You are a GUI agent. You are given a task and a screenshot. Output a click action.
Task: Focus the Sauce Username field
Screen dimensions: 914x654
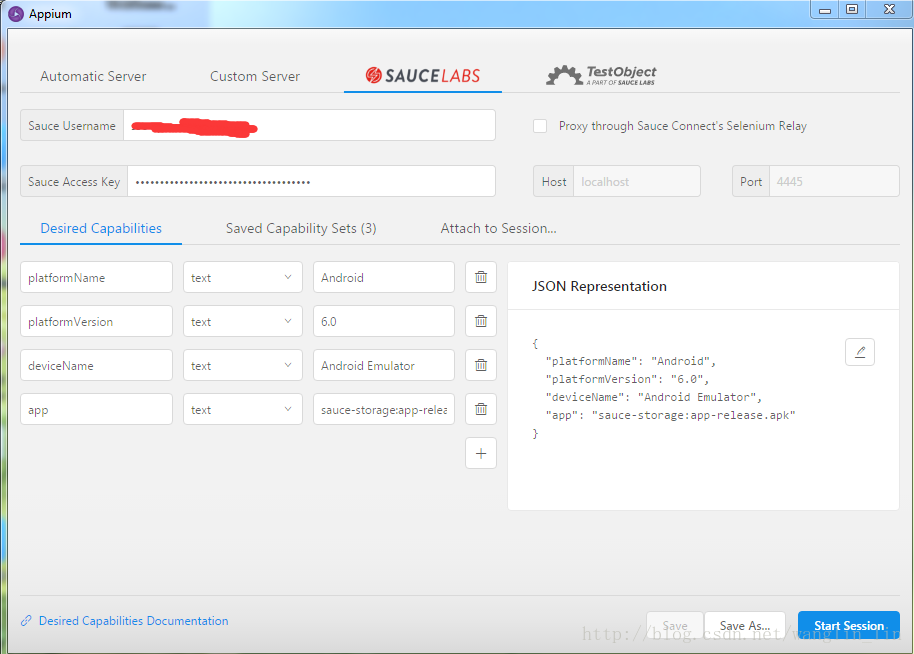pos(310,125)
